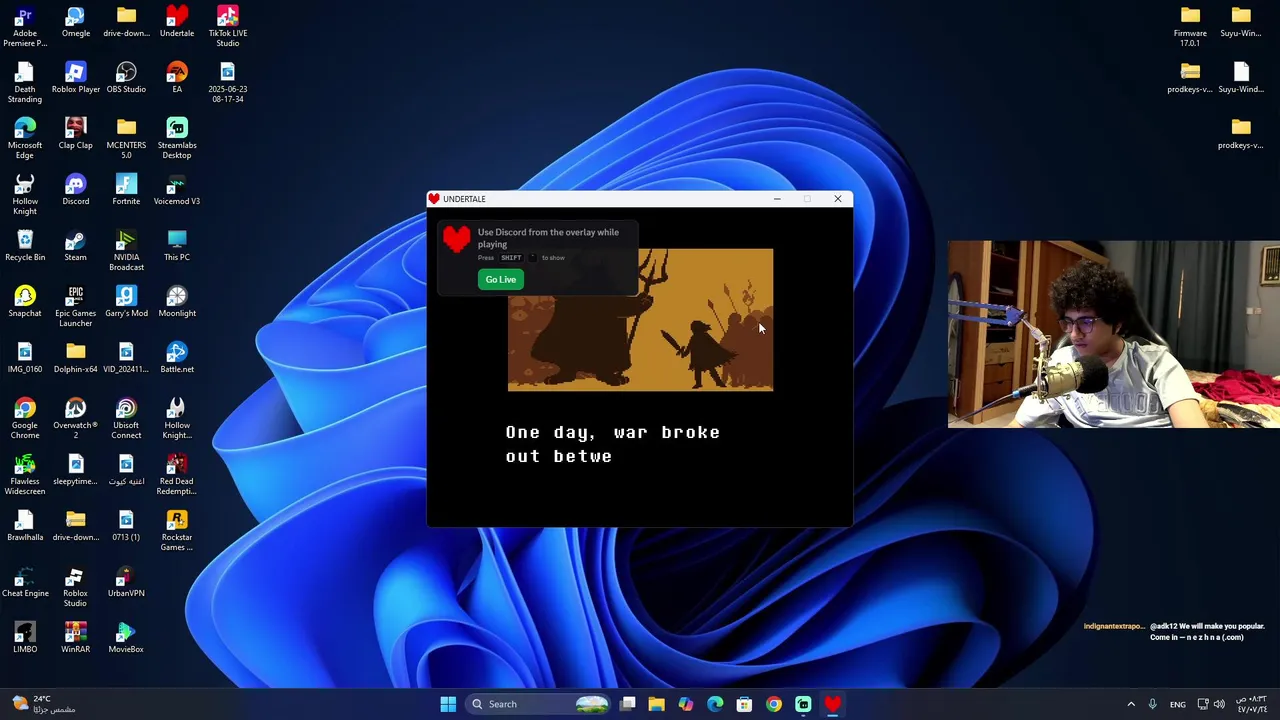Select the LIMBO desktop shortcut
Viewport: 1280px width, 720px height.
pos(25,638)
